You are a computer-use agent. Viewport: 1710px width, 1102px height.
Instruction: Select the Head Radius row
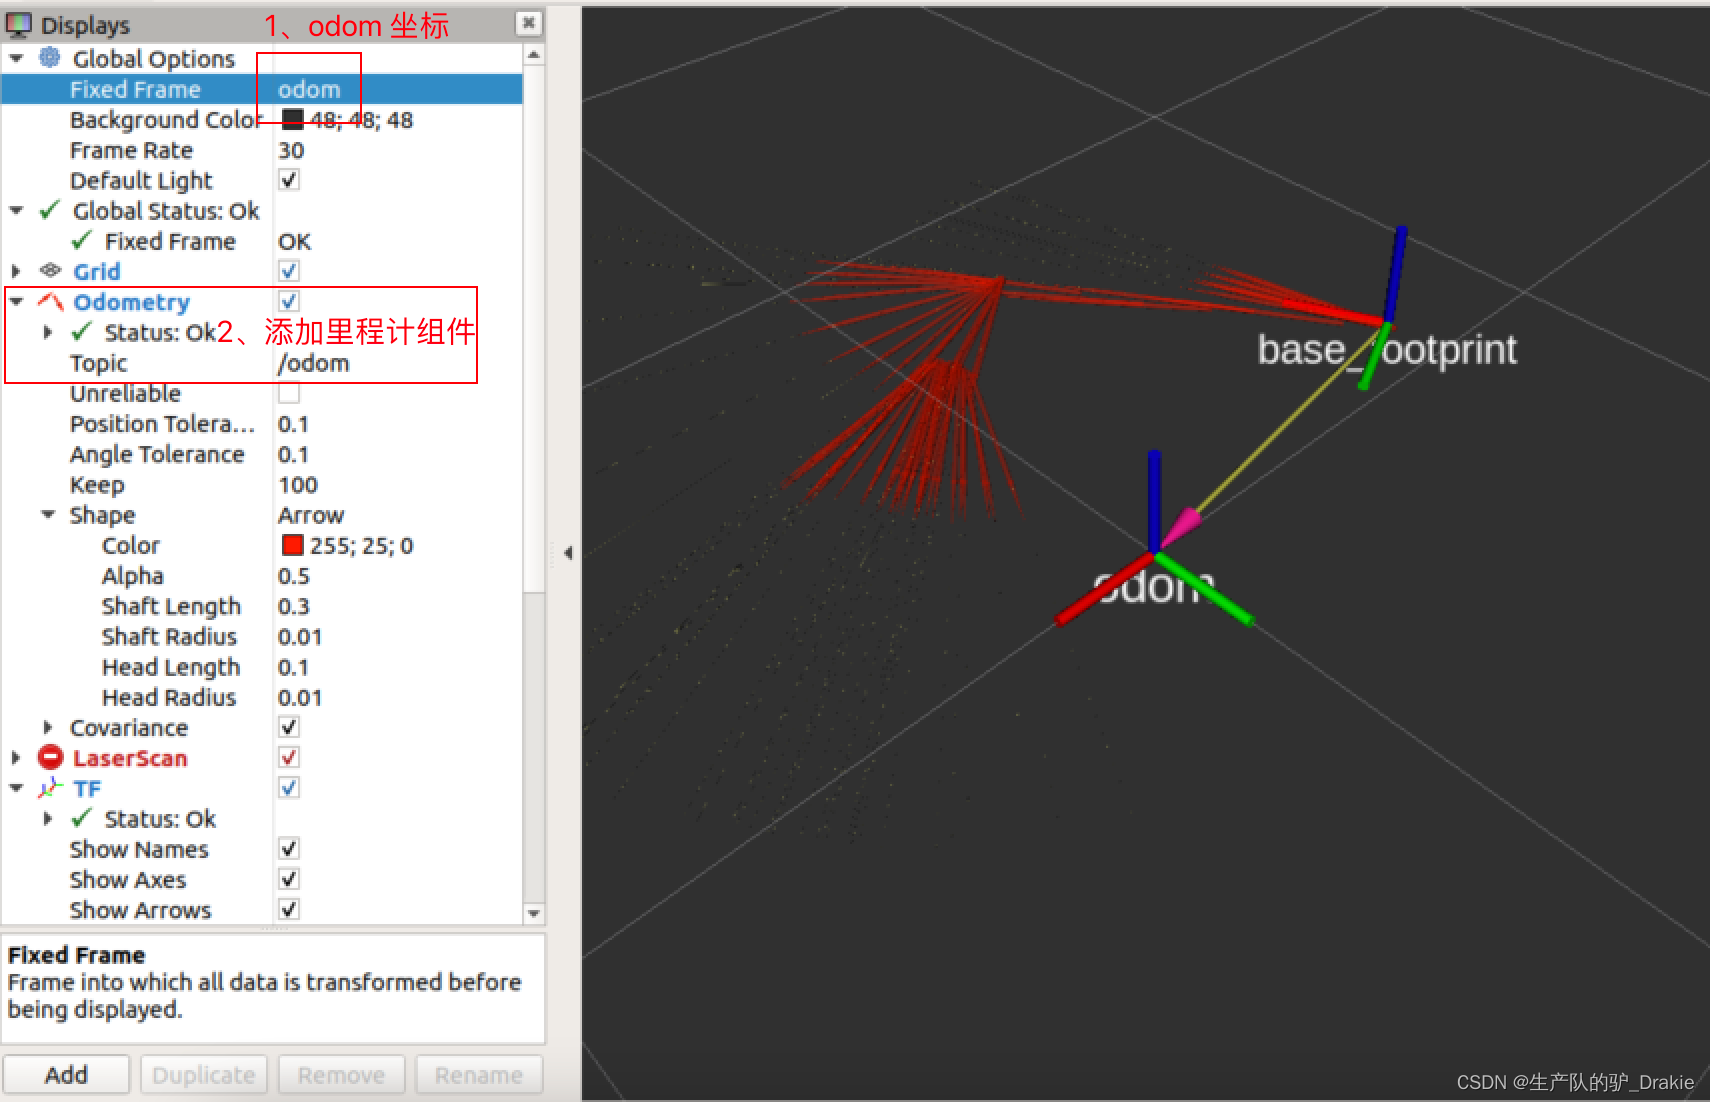tap(262, 697)
